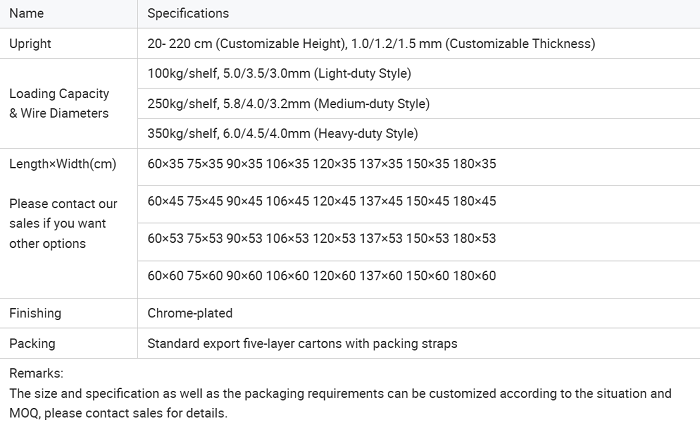The image size is (700, 427).
Task: Click the Chrome-plated finishing value
Action: click(189, 313)
